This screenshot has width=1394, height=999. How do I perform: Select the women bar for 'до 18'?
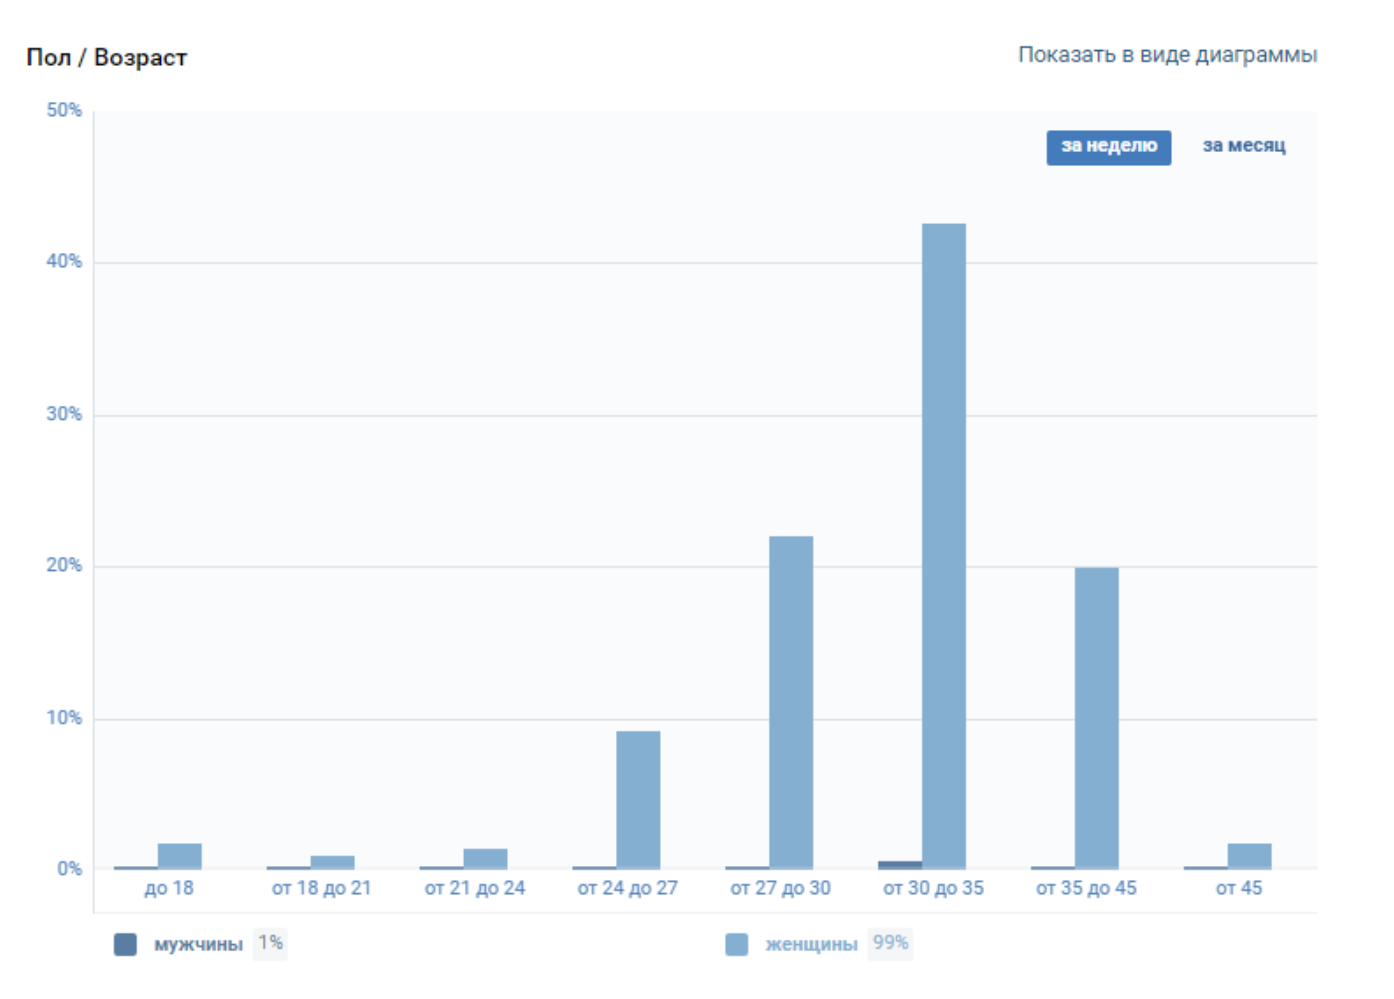[180, 856]
